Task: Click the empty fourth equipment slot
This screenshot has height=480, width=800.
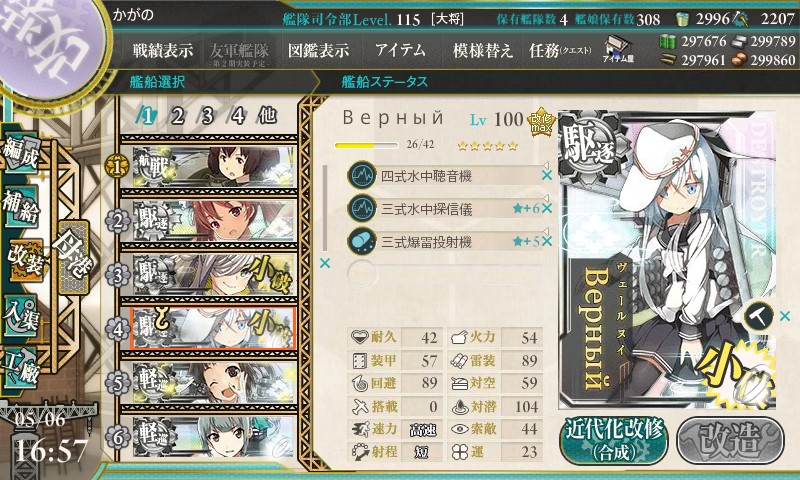Action: 444,273
